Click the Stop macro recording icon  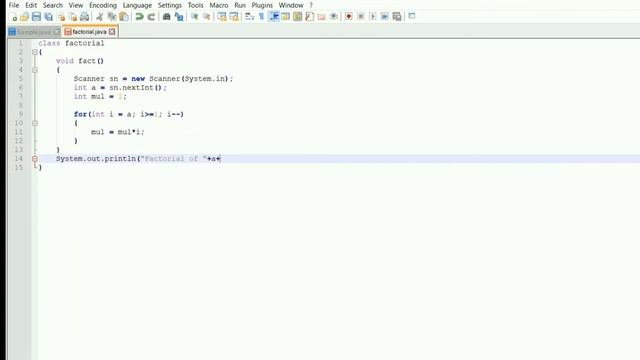point(361,17)
